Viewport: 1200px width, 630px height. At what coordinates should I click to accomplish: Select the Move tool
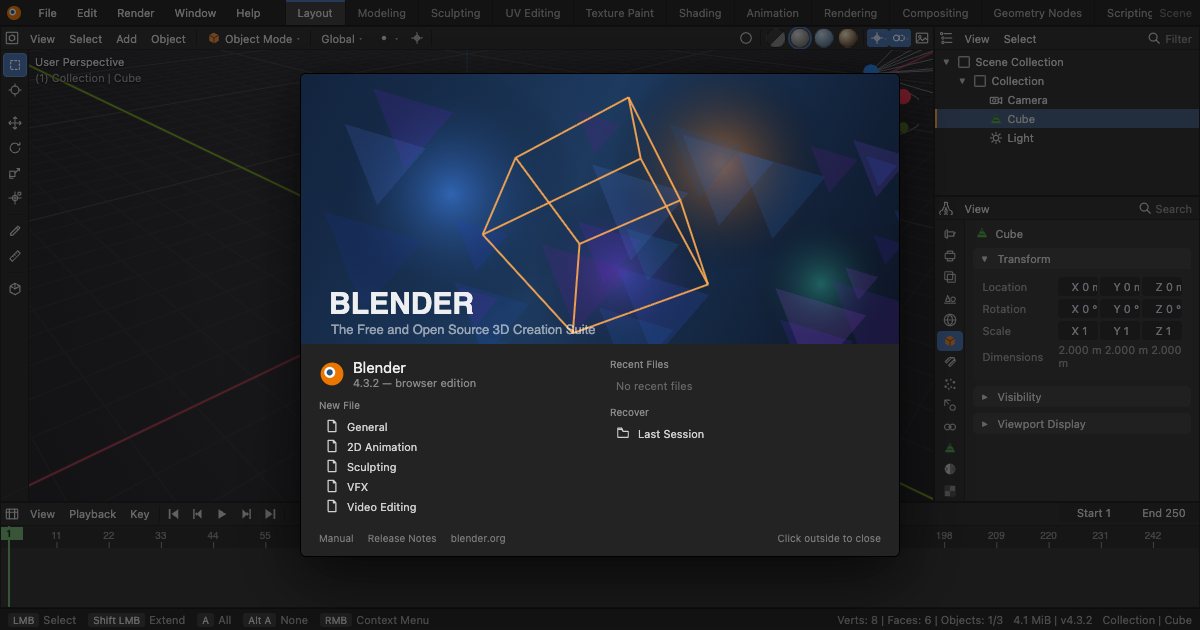click(x=15, y=123)
